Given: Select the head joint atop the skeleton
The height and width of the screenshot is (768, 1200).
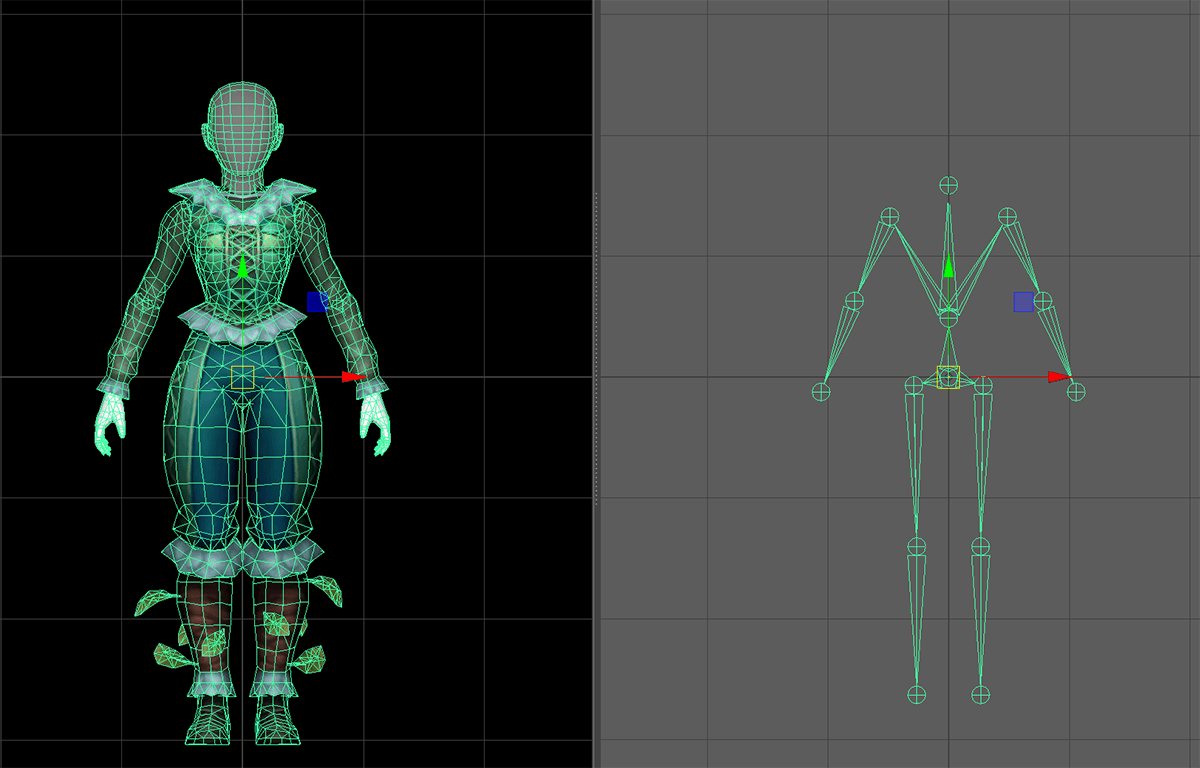Looking at the screenshot, I should click(x=948, y=185).
